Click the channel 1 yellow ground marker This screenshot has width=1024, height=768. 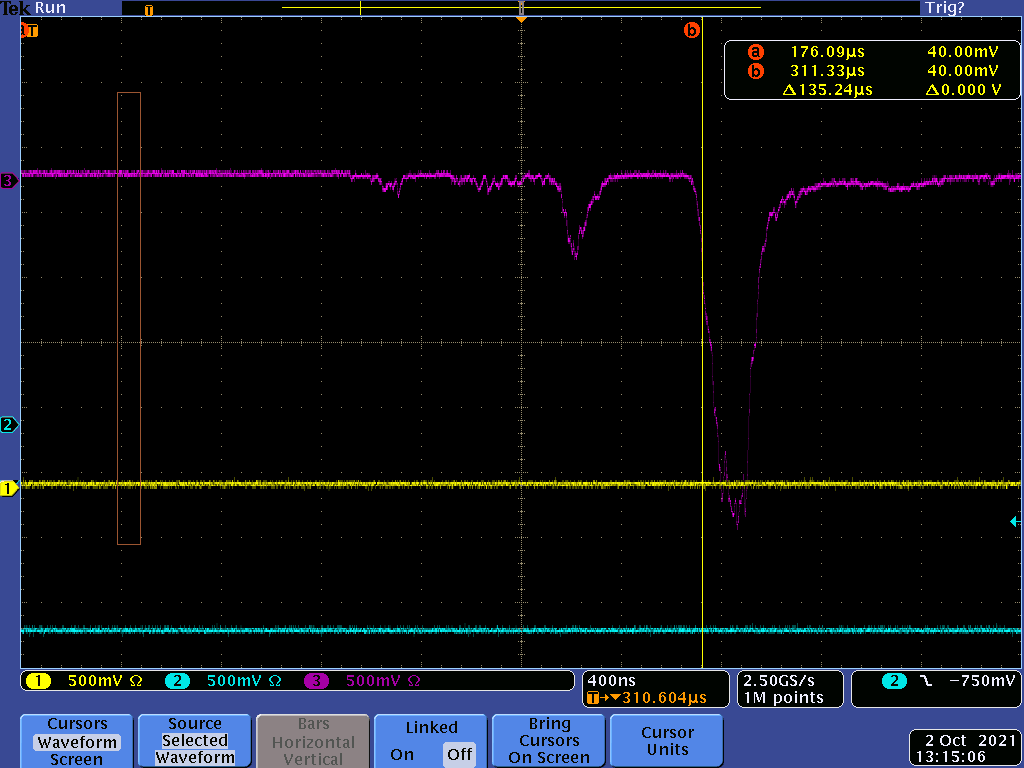(x=10, y=489)
